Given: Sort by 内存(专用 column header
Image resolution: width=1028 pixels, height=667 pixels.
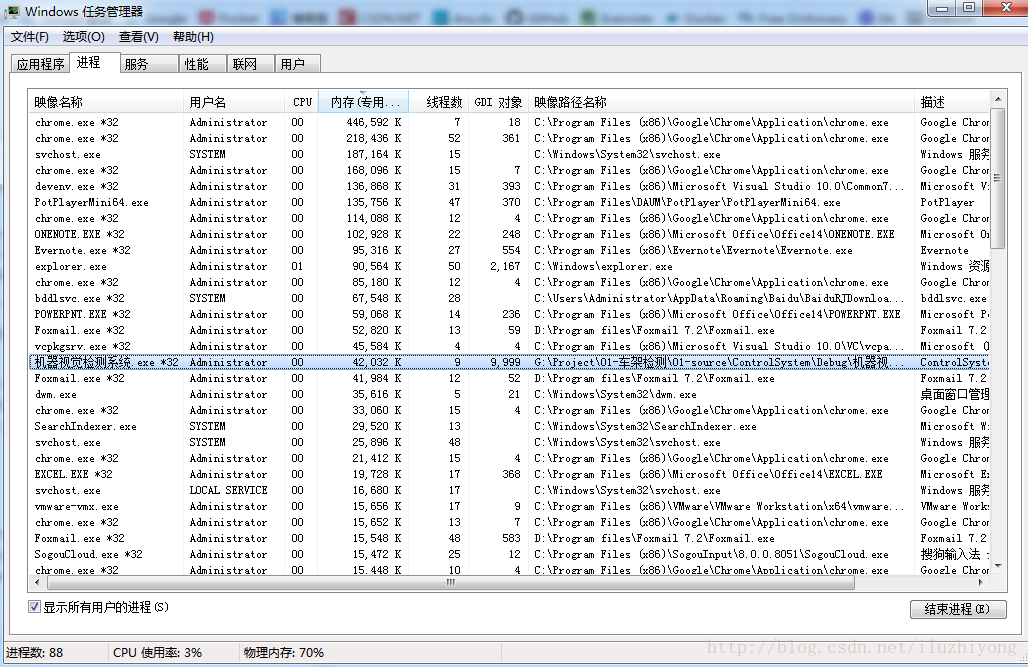Looking at the screenshot, I should pos(363,102).
